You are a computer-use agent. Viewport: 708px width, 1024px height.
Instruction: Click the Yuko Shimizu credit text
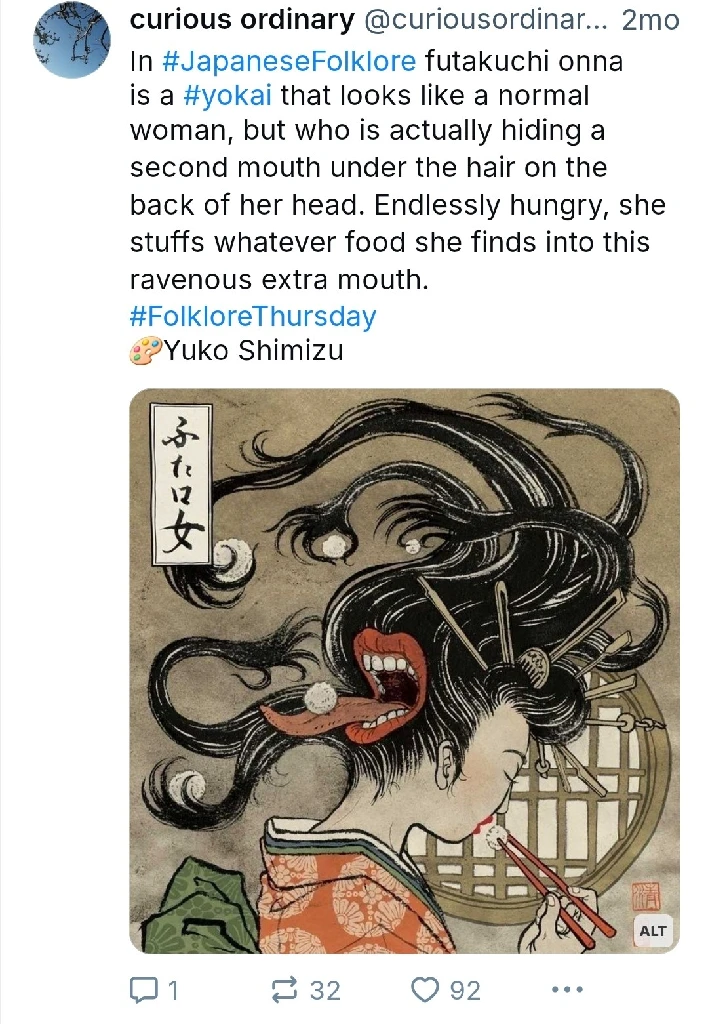(x=253, y=351)
